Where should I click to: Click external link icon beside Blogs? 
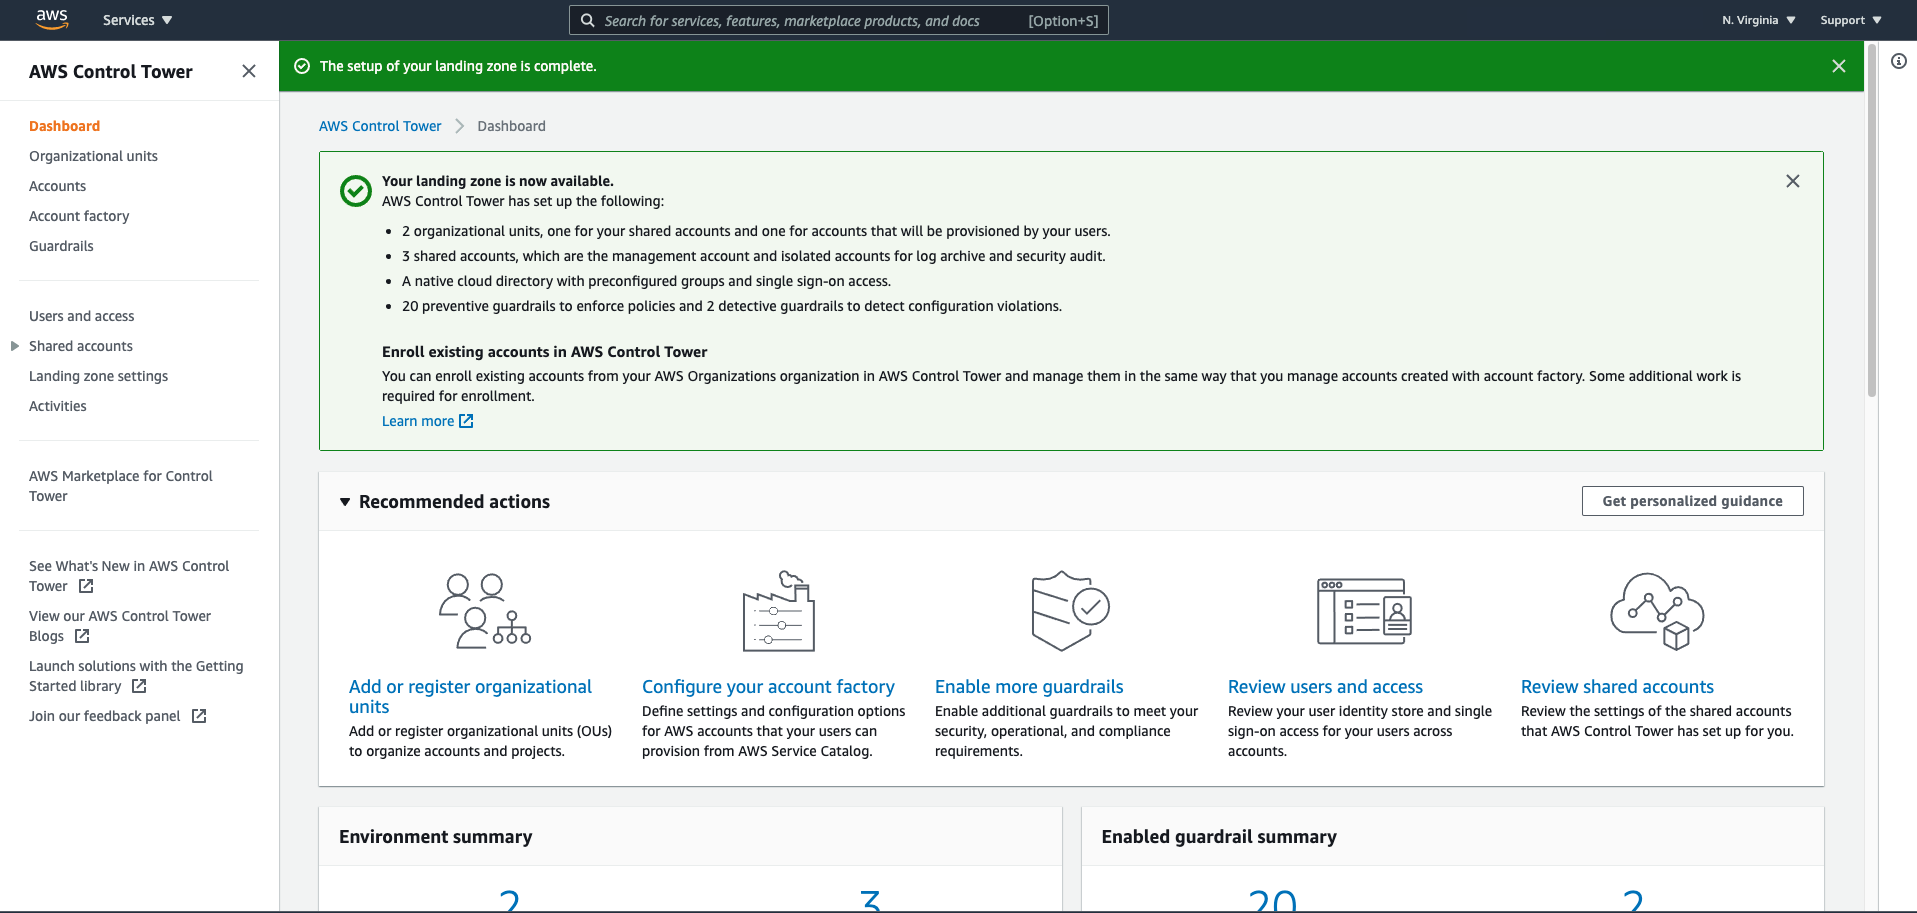point(82,636)
